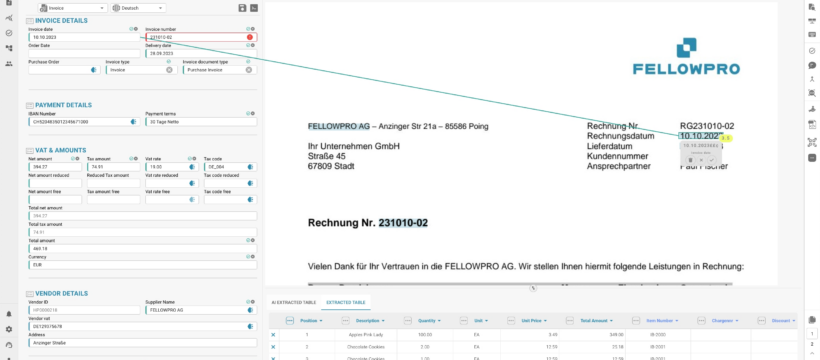The height and width of the screenshot is (360, 820).
Task: Click the delete trash icon in date popup
Action: click(x=690, y=160)
